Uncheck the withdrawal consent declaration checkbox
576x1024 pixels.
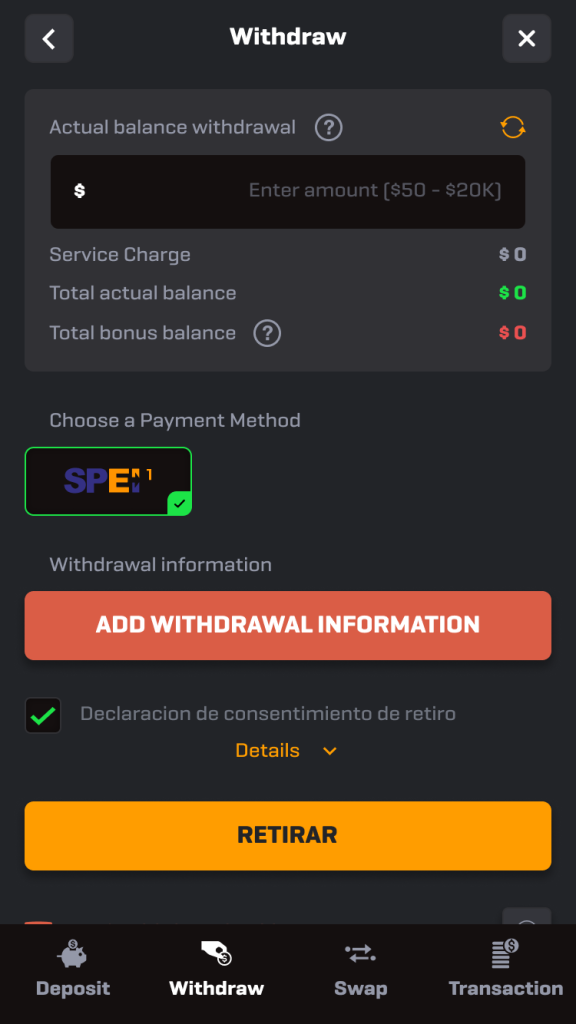coord(43,716)
